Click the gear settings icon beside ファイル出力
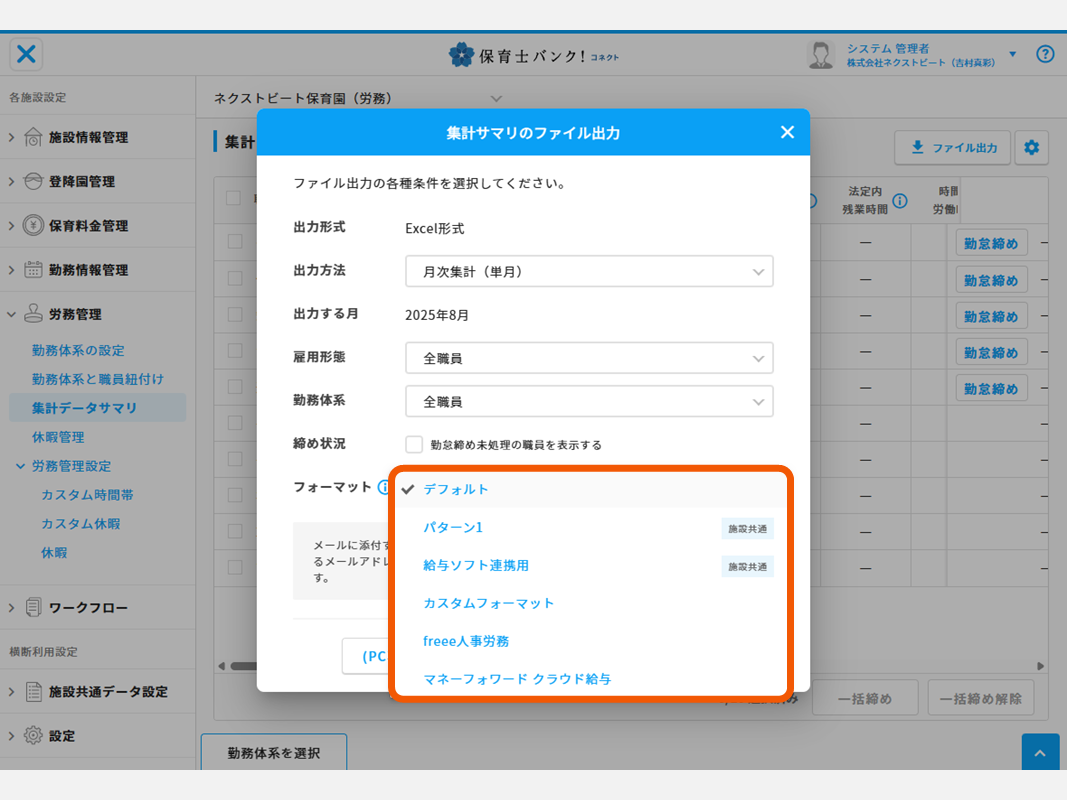1067x800 pixels. coord(1031,148)
